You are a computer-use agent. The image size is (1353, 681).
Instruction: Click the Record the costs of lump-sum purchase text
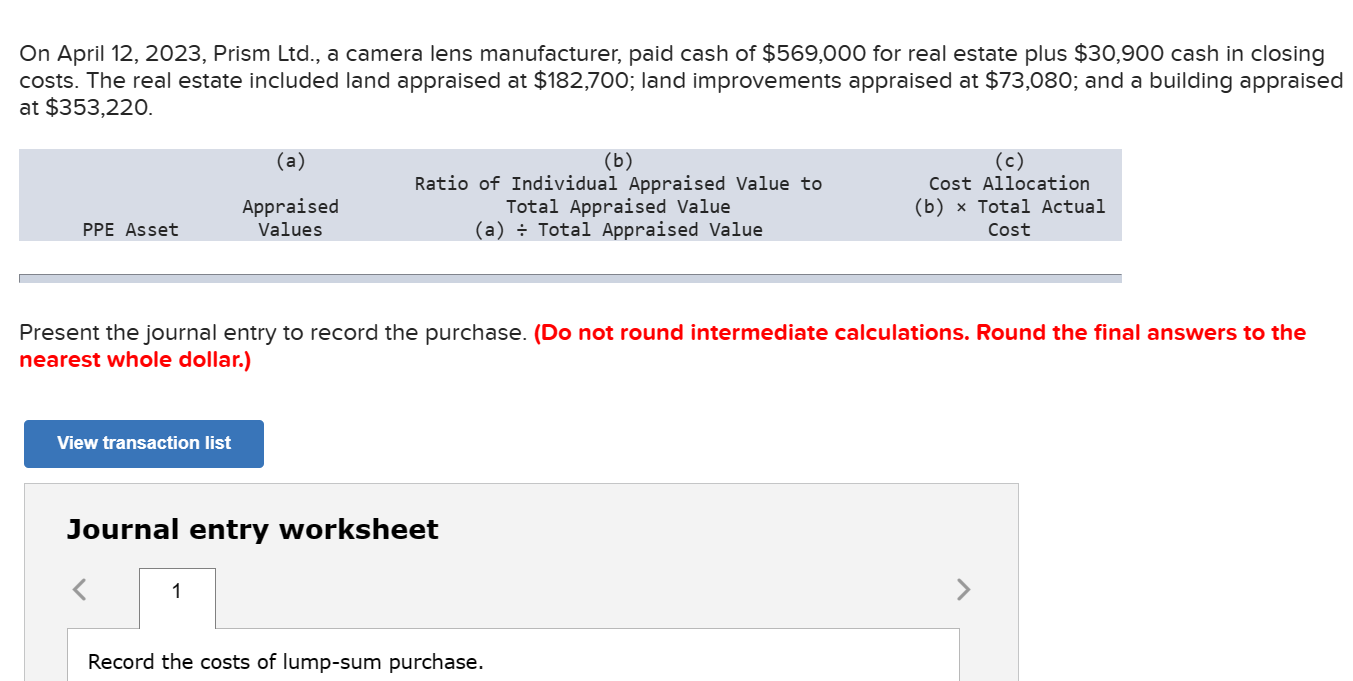286,661
